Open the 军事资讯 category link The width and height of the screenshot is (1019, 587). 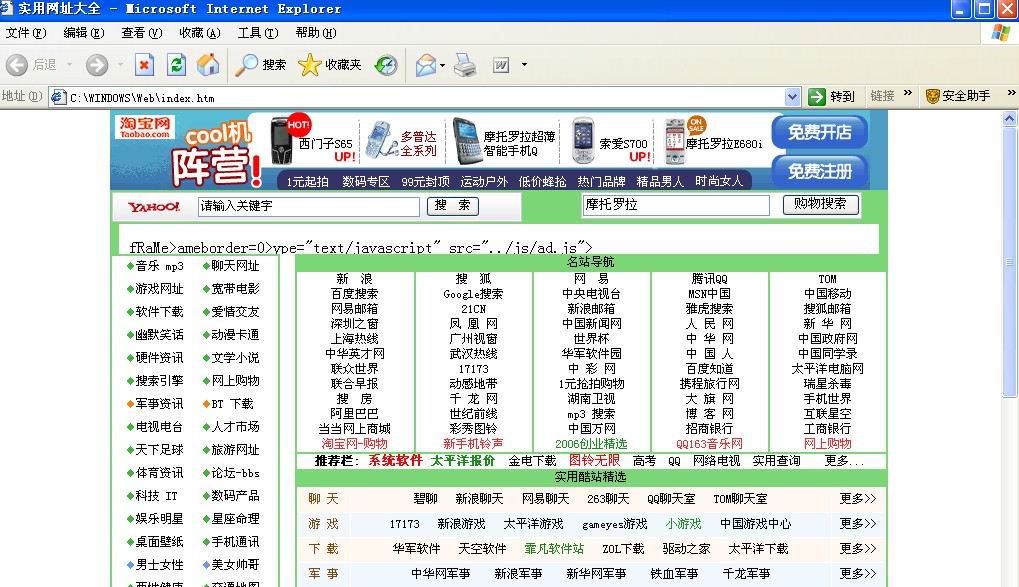click(x=159, y=404)
